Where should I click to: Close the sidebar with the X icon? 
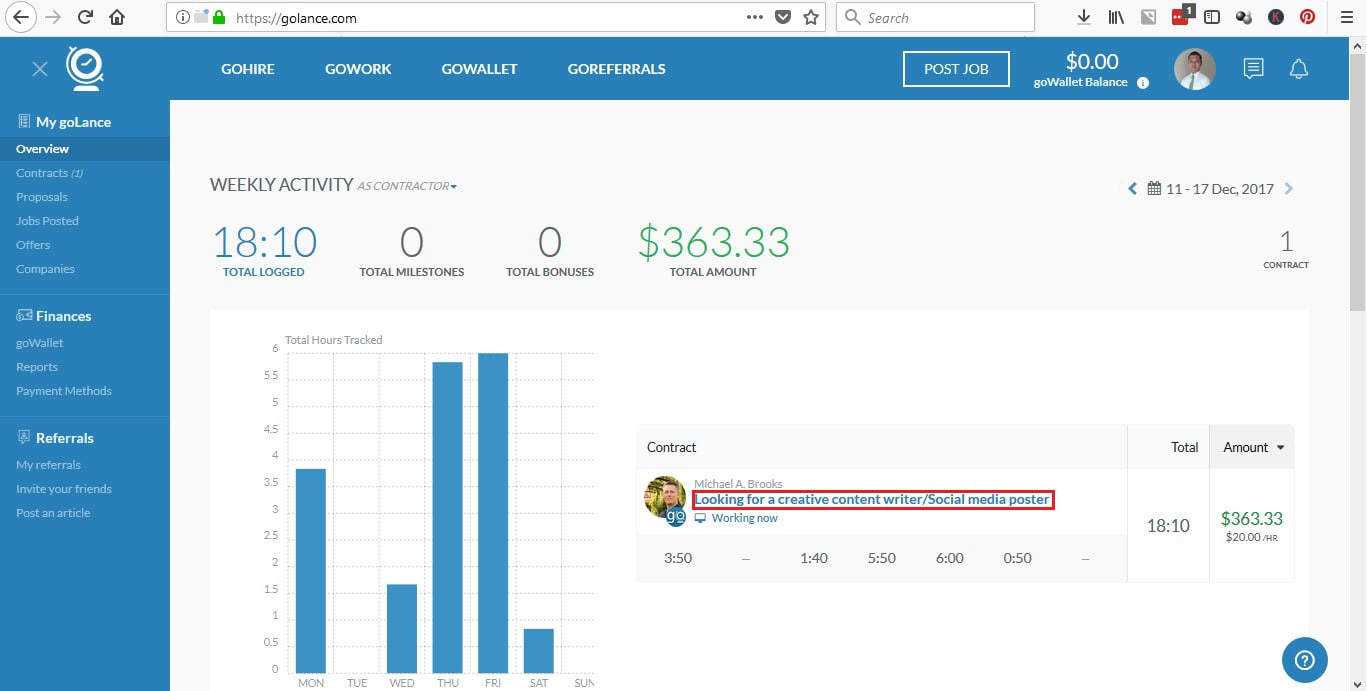[40, 69]
